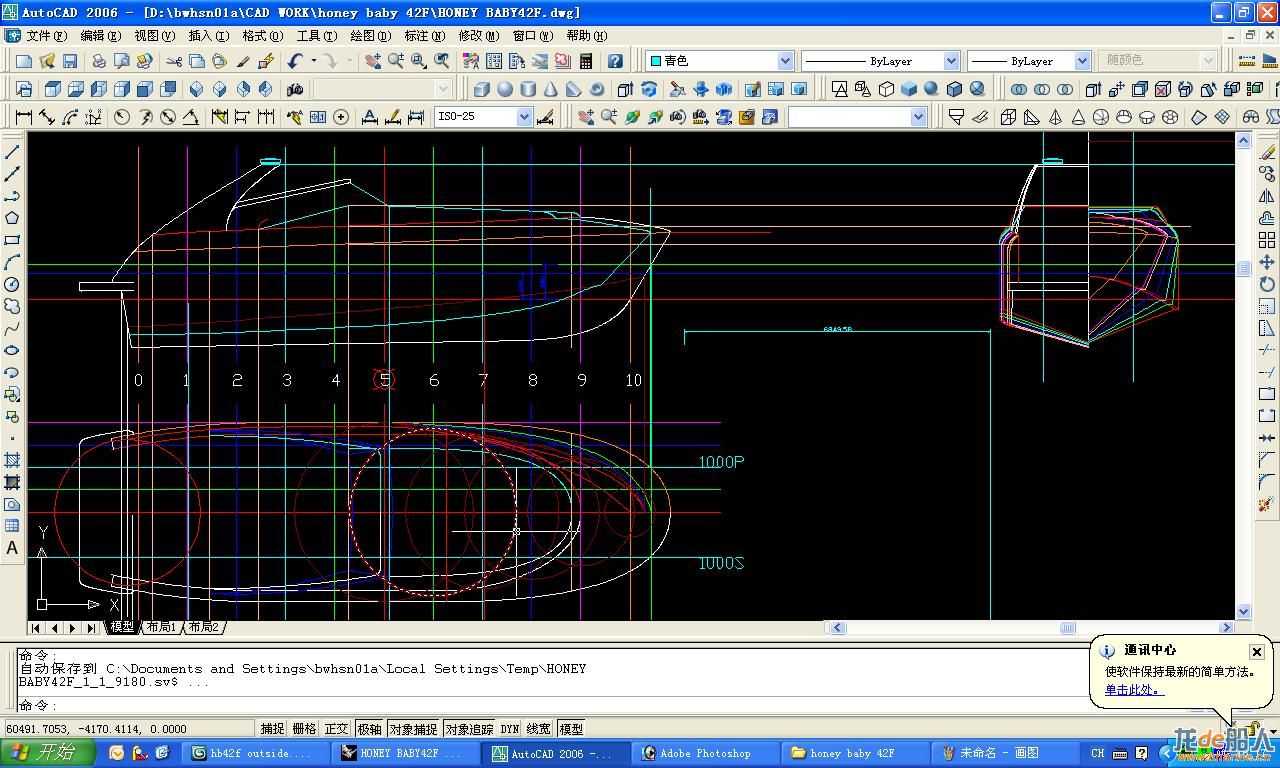This screenshot has width=1280, height=768.
Task: Open the 文件(F) menu
Action: (46, 35)
